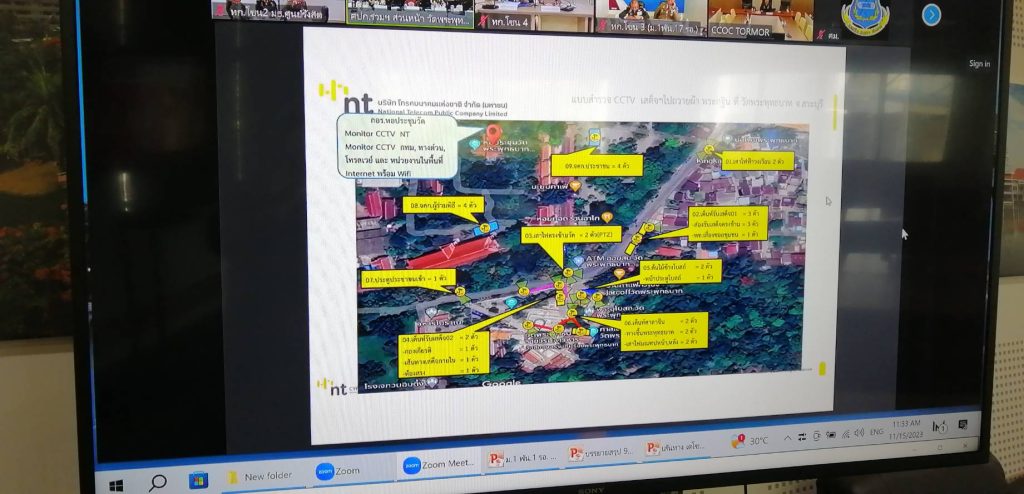Select the emblem logo participant tile
Viewport: 1024px width, 494px height.
863,18
